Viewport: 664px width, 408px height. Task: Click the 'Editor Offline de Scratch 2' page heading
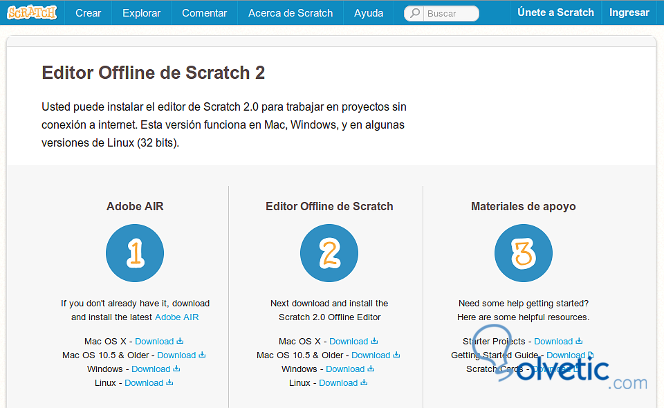point(153,73)
